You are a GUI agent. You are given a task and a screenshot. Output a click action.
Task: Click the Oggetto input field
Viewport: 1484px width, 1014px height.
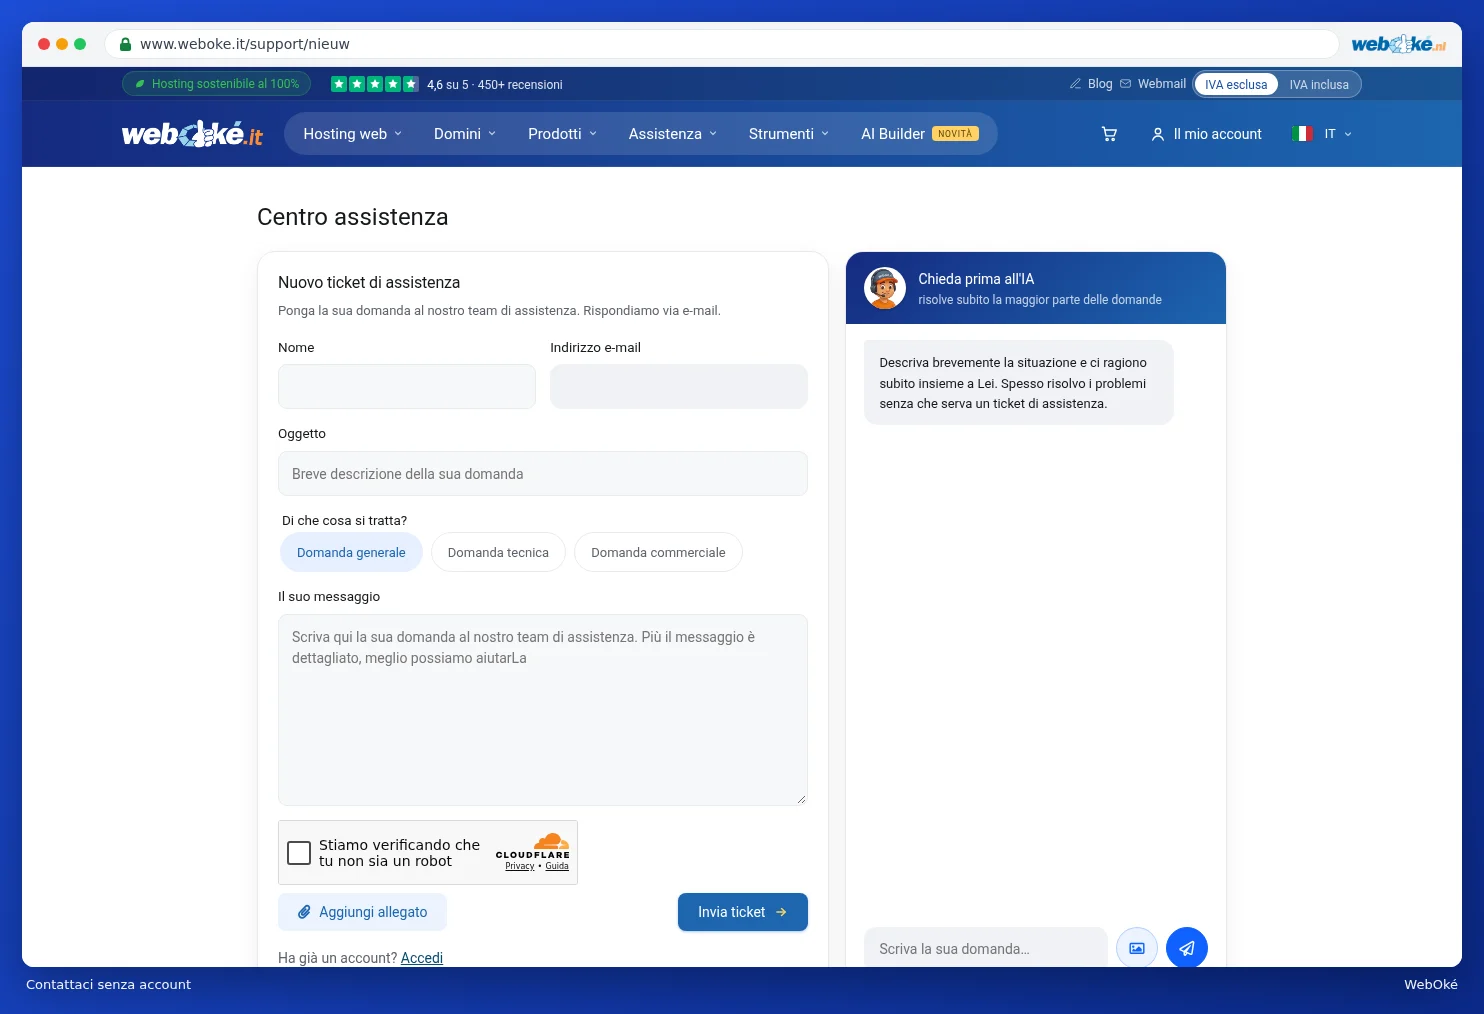tap(543, 474)
